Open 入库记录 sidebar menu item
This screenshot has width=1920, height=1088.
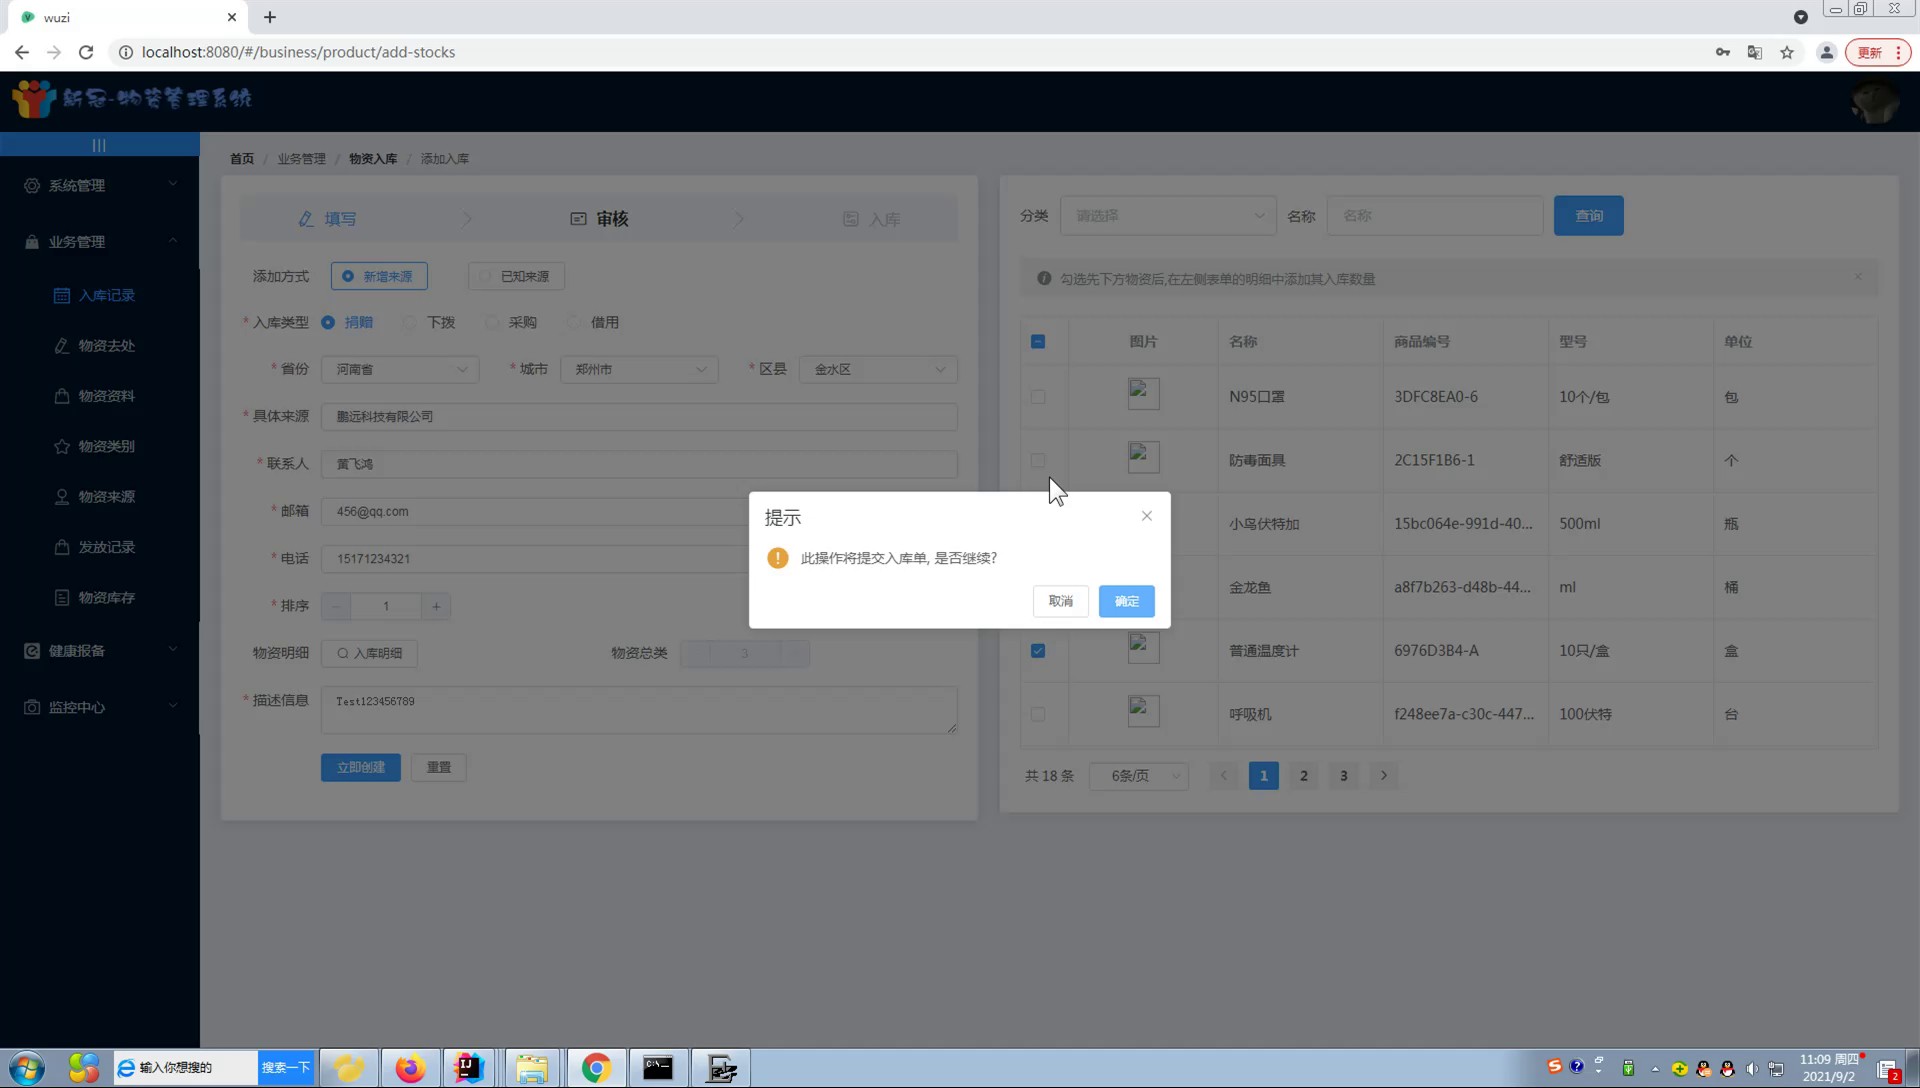106,295
